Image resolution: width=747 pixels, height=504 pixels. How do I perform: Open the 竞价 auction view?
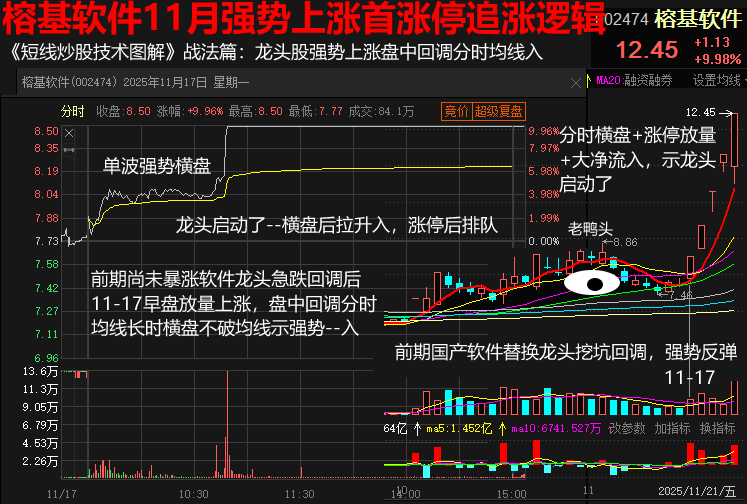pyautogui.click(x=456, y=111)
